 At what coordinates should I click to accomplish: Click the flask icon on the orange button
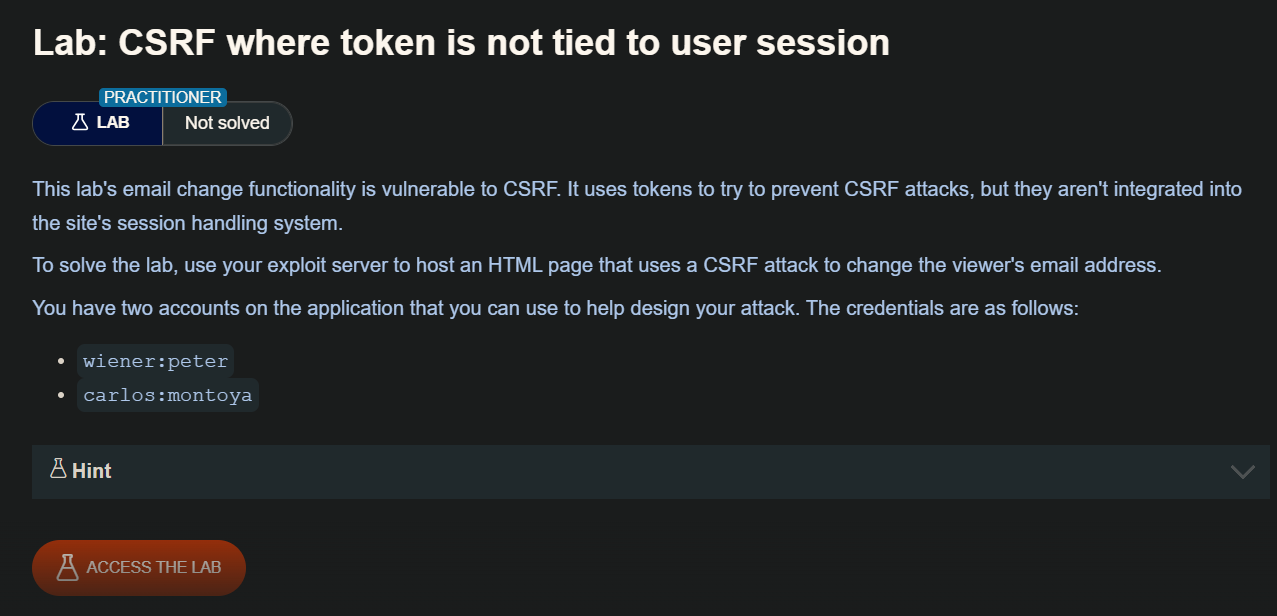67,567
